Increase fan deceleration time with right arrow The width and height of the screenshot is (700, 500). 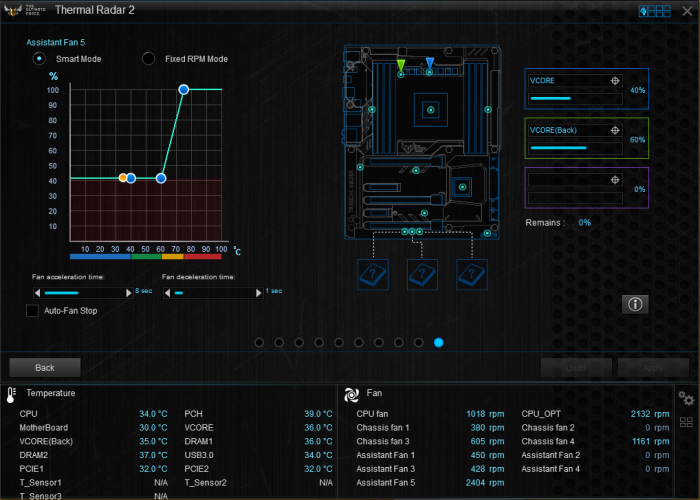pos(258,293)
